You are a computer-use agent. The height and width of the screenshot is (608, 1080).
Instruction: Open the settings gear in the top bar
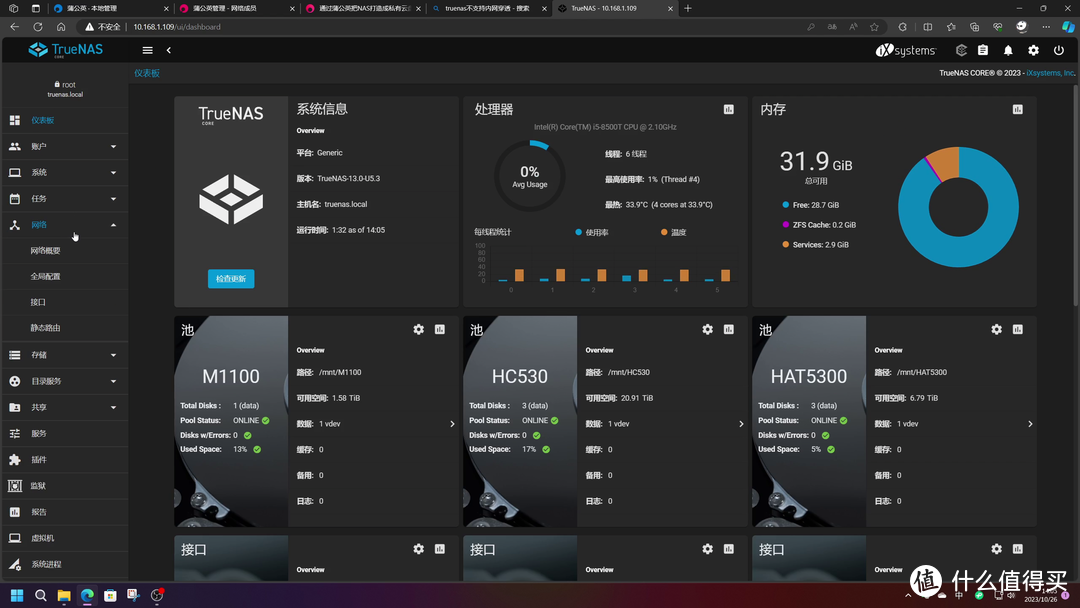click(1033, 50)
